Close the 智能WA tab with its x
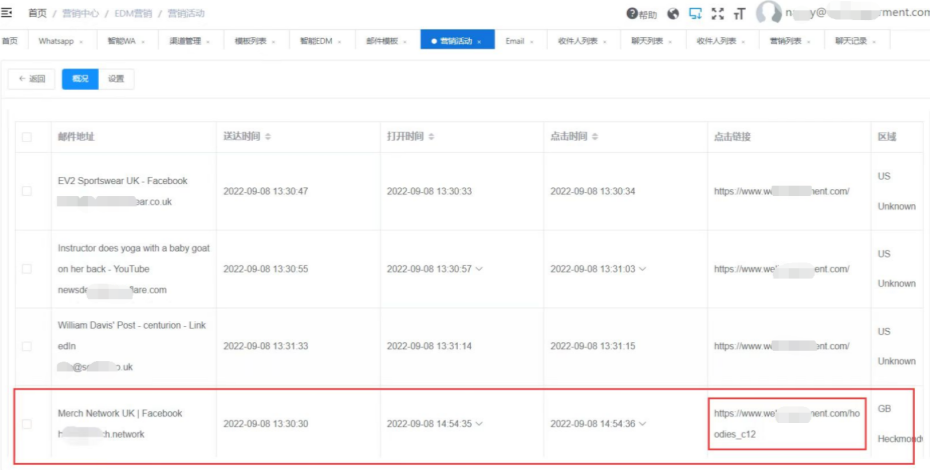This screenshot has width=930, height=470. point(143,42)
